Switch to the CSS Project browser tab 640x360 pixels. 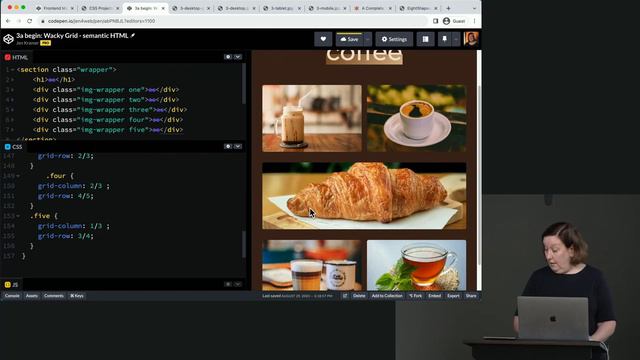[x=100, y=8]
